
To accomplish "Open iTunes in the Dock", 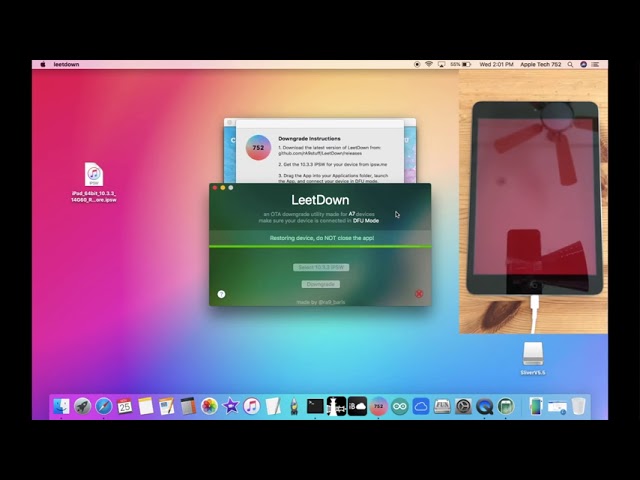I will coord(252,406).
